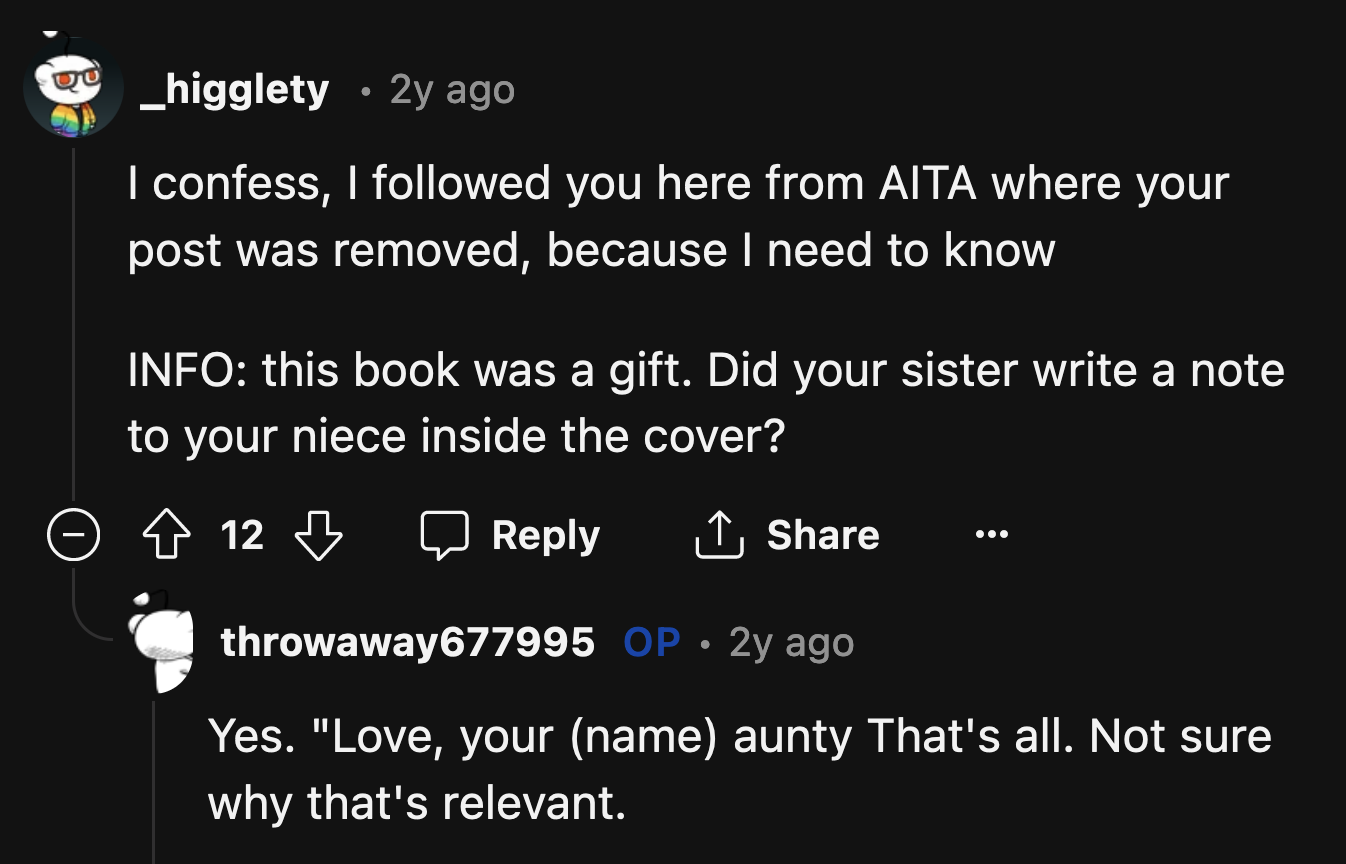The width and height of the screenshot is (1346, 864).
Task: Toggle the downvote on the comment
Action: [x=318, y=534]
